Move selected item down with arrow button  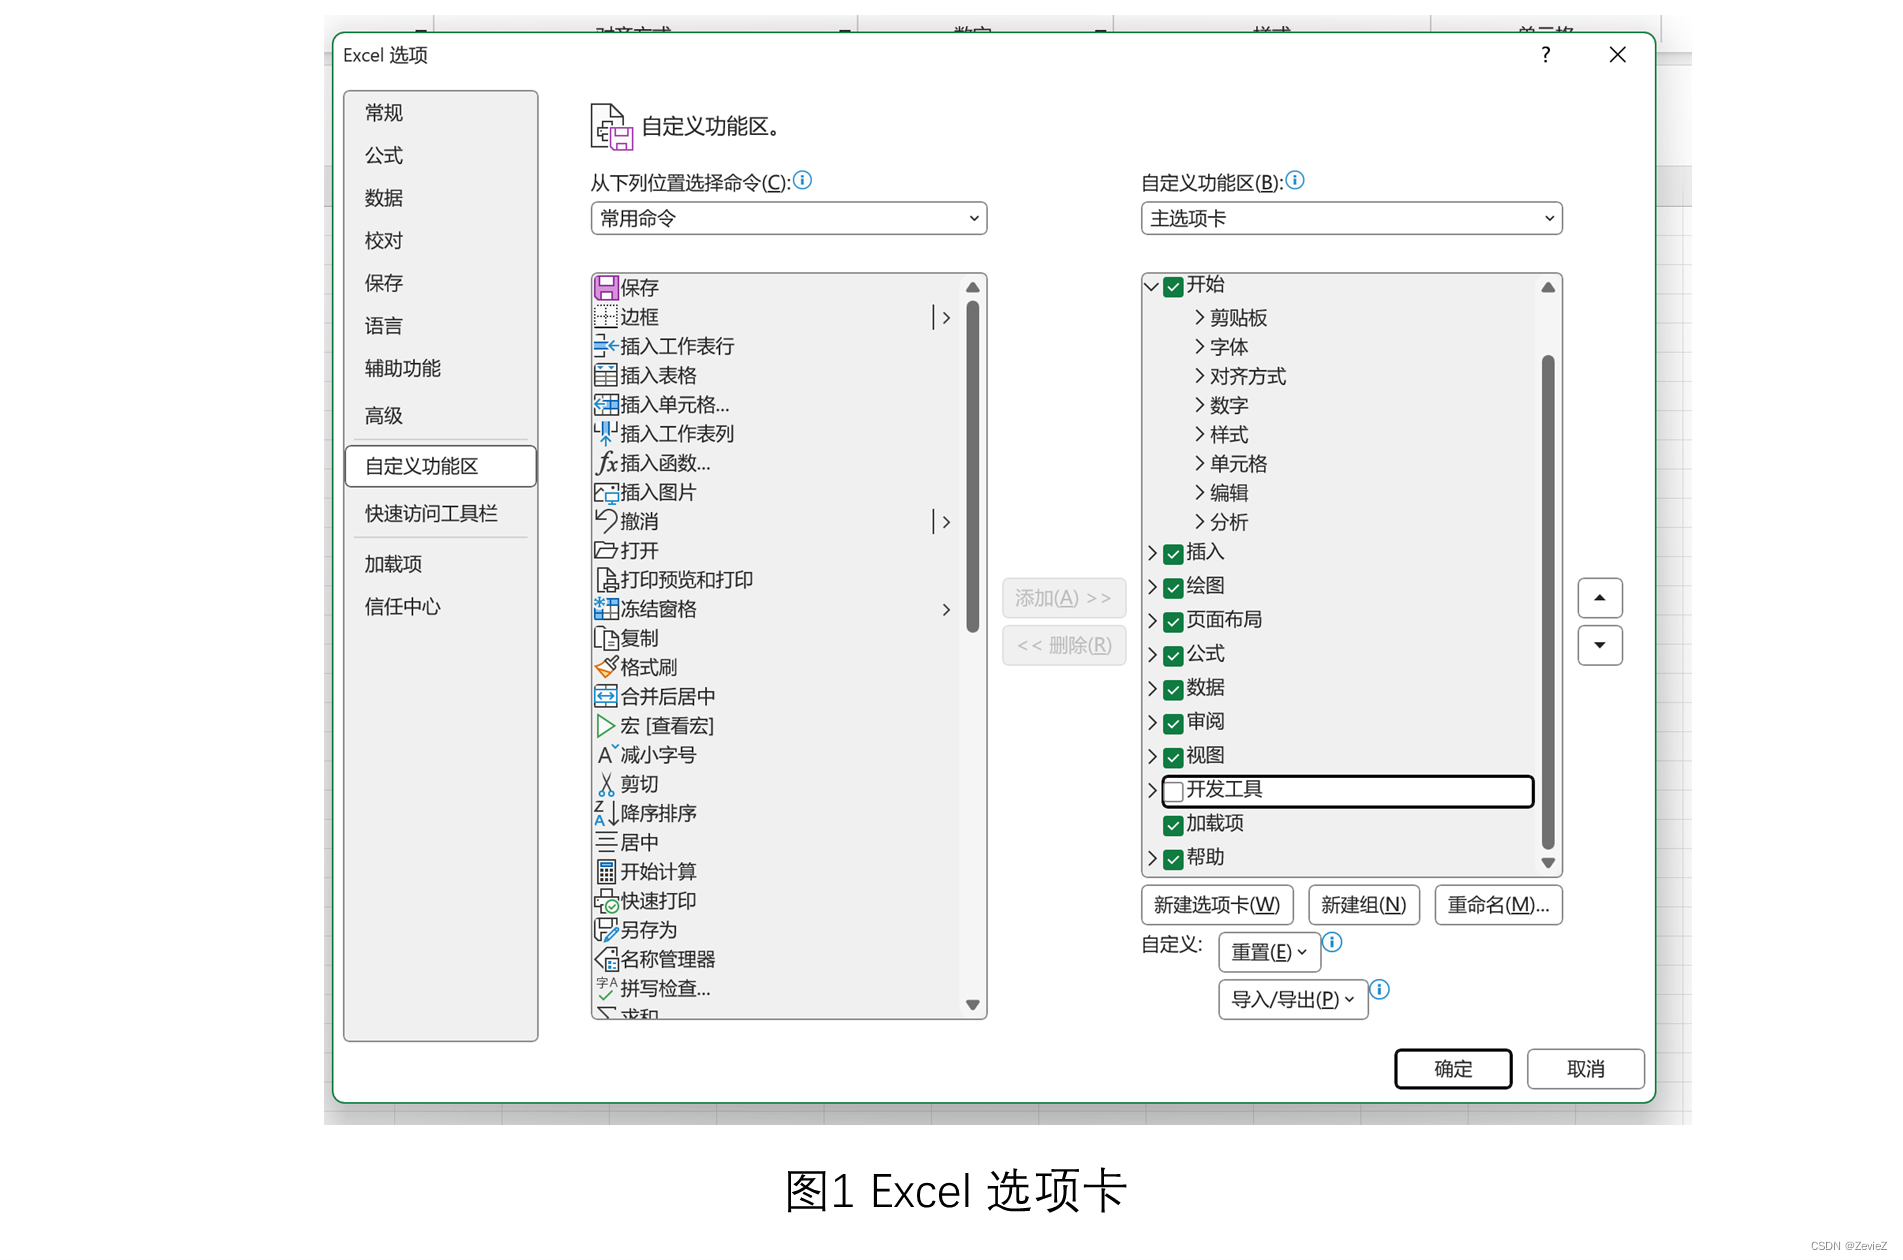point(1600,645)
